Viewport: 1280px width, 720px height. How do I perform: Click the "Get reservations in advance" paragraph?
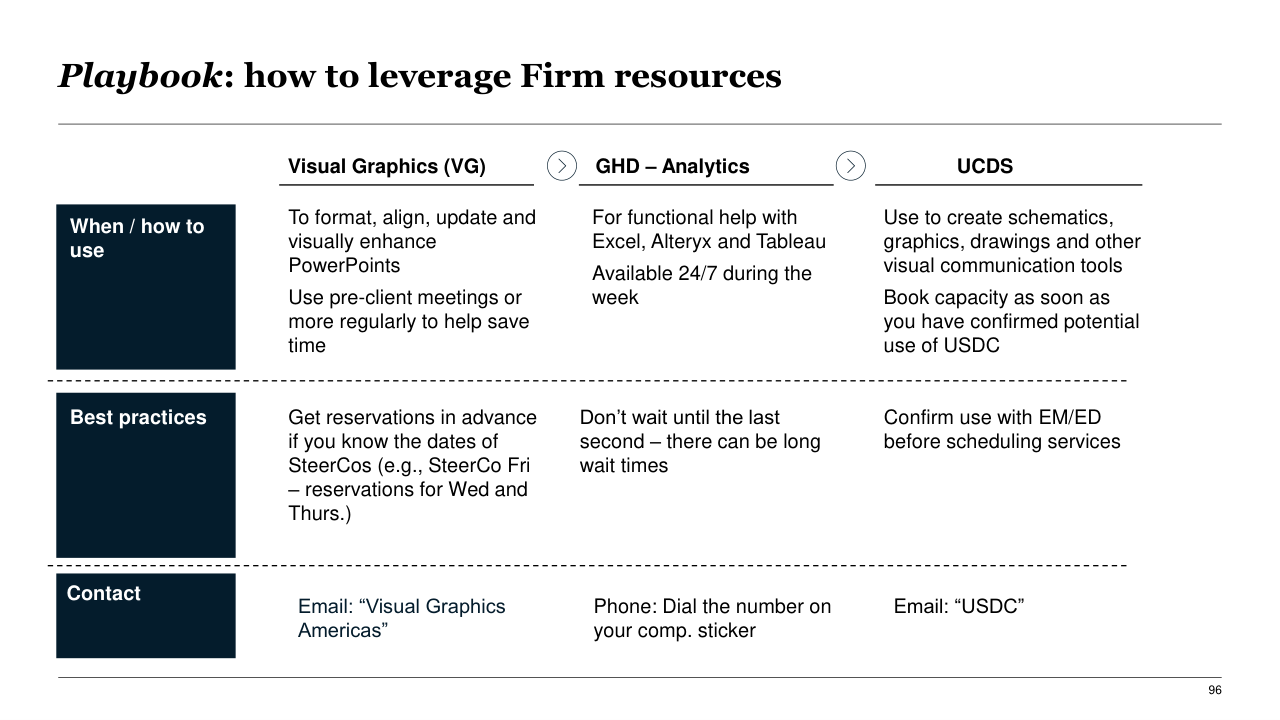pyautogui.click(x=411, y=465)
